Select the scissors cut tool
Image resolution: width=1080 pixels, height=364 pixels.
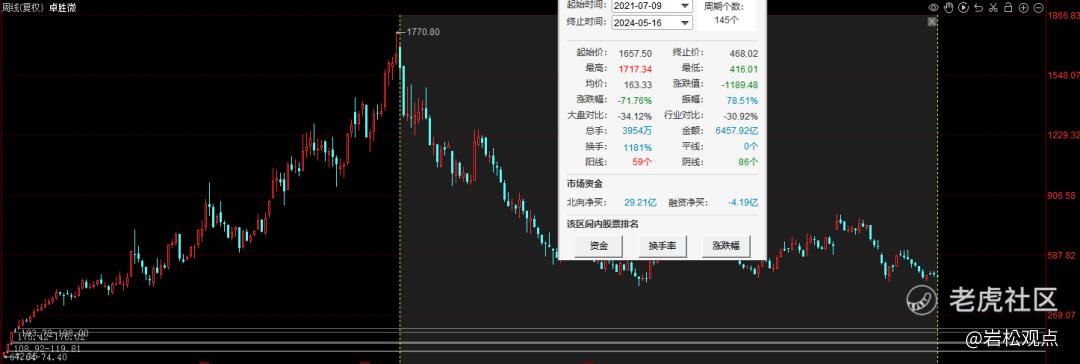coord(993,8)
